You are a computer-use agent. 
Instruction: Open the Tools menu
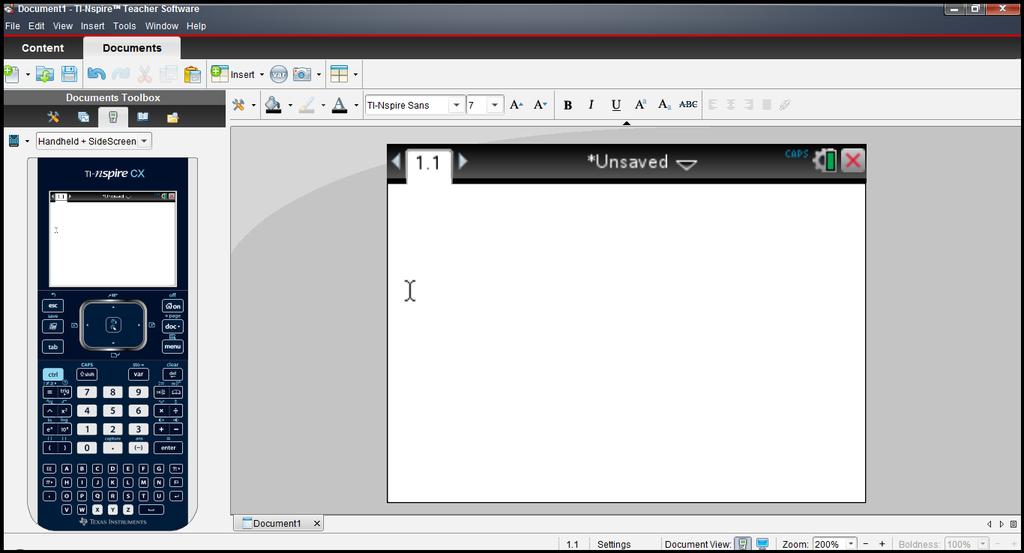124,26
